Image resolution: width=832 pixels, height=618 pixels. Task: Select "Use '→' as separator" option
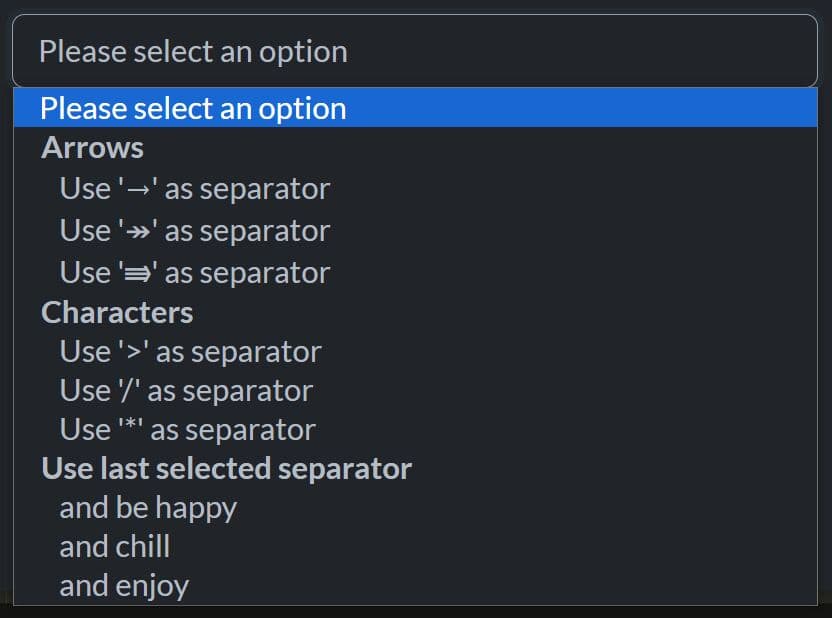[194, 188]
